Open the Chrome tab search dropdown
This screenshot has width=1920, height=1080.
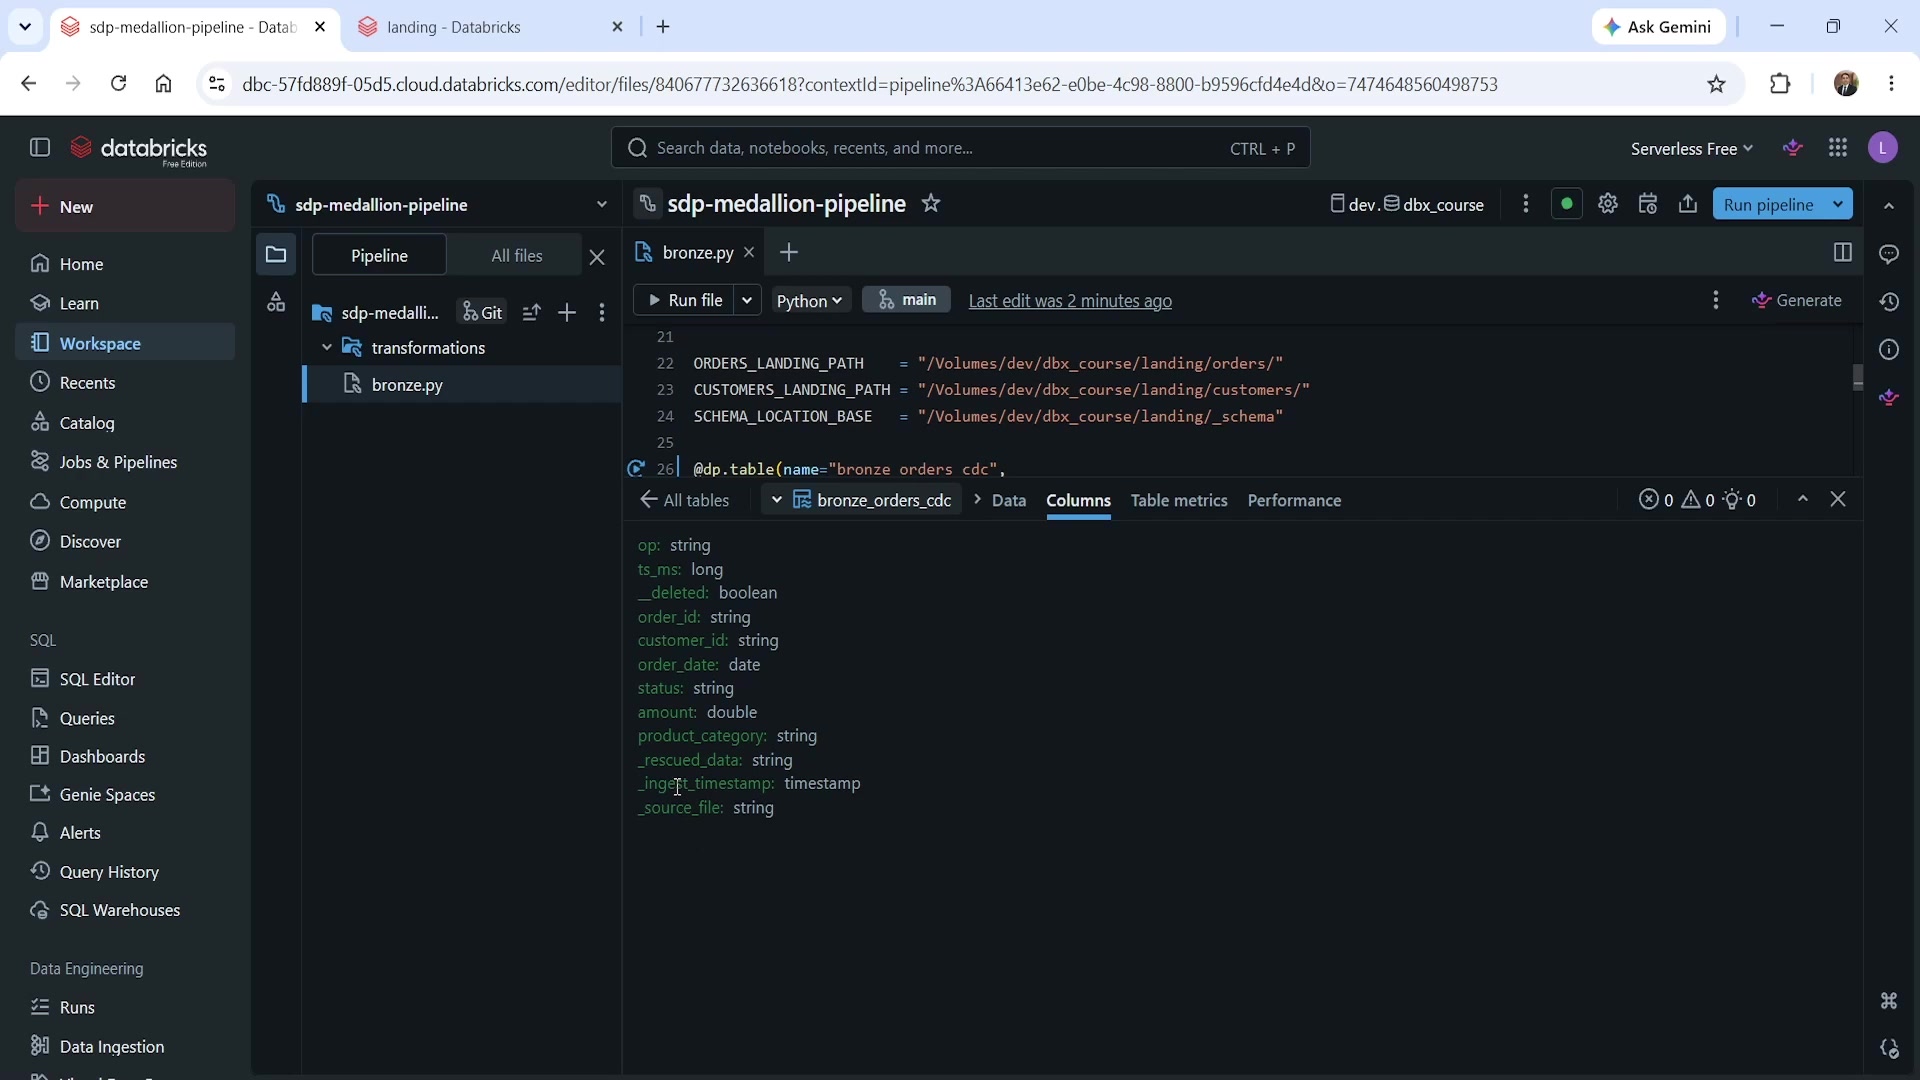coord(25,27)
